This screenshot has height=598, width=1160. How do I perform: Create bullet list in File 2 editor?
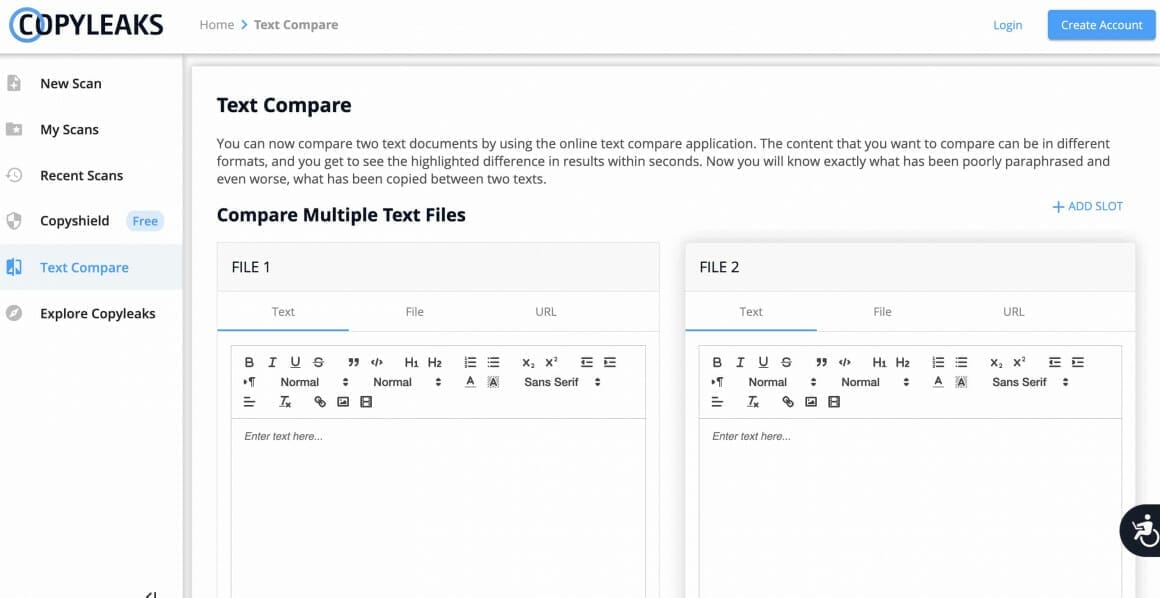point(961,362)
